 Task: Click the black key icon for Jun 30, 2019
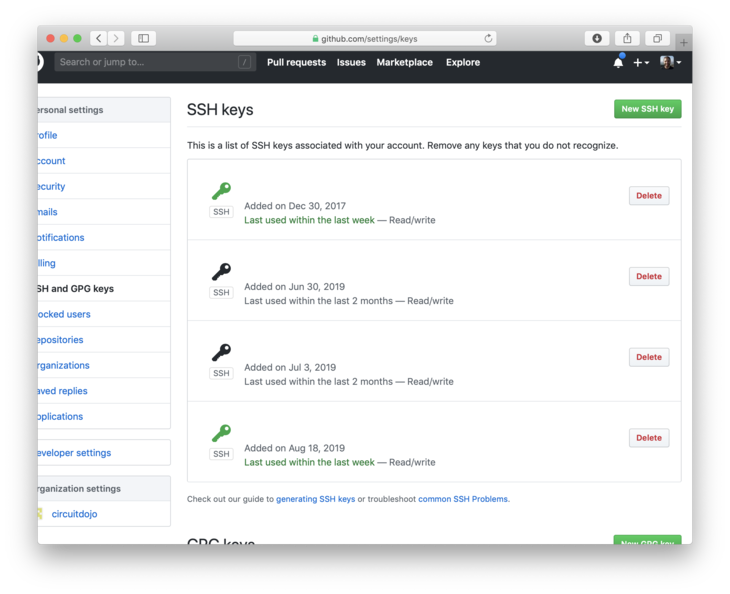pyautogui.click(x=222, y=271)
